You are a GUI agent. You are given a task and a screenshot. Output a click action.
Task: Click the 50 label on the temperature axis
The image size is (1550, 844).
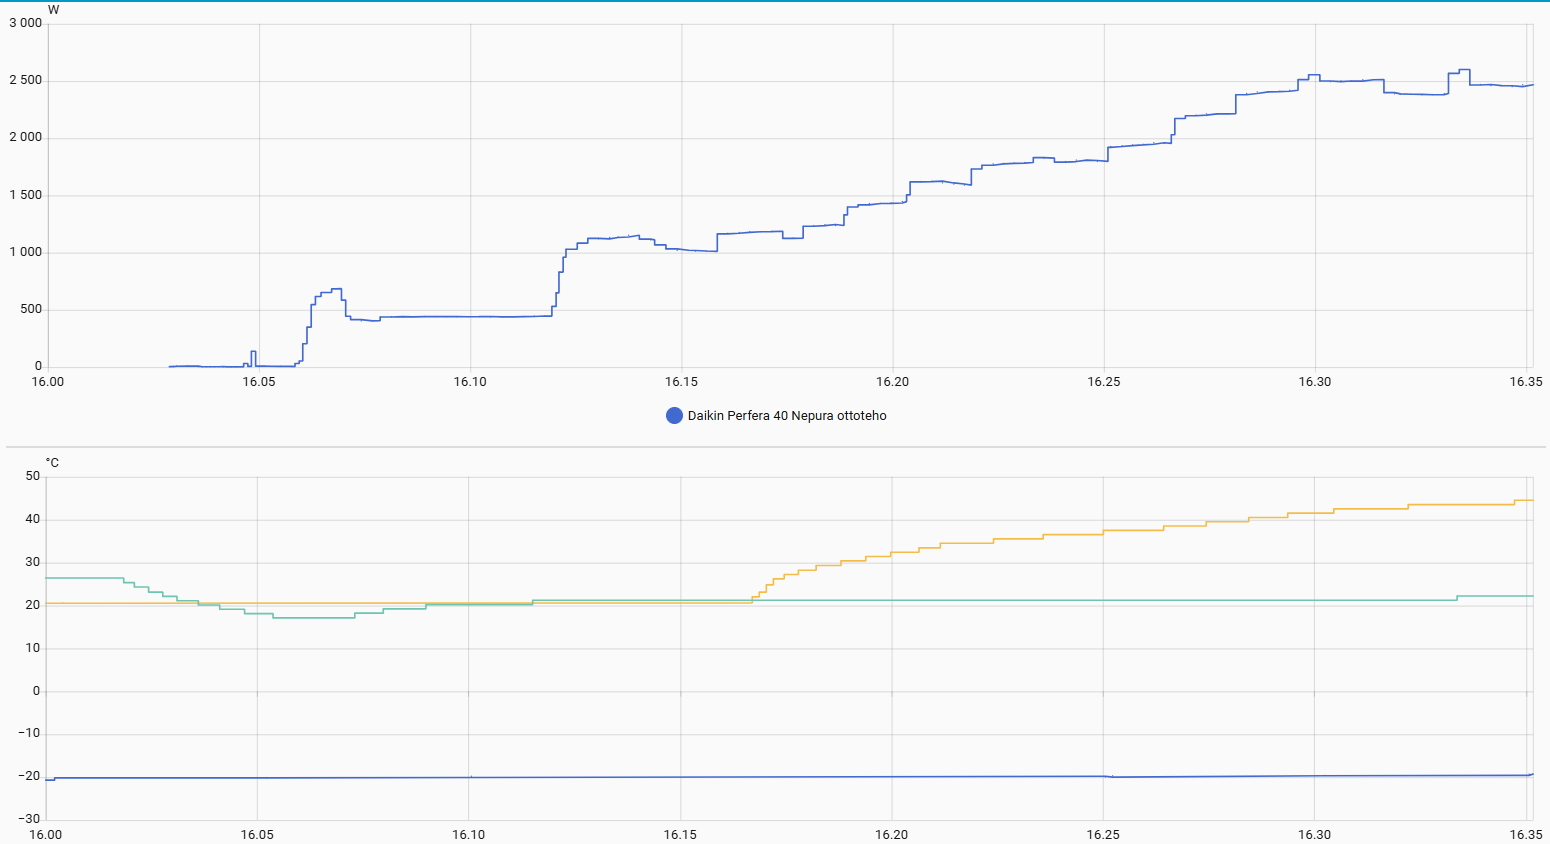coord(33,476)
